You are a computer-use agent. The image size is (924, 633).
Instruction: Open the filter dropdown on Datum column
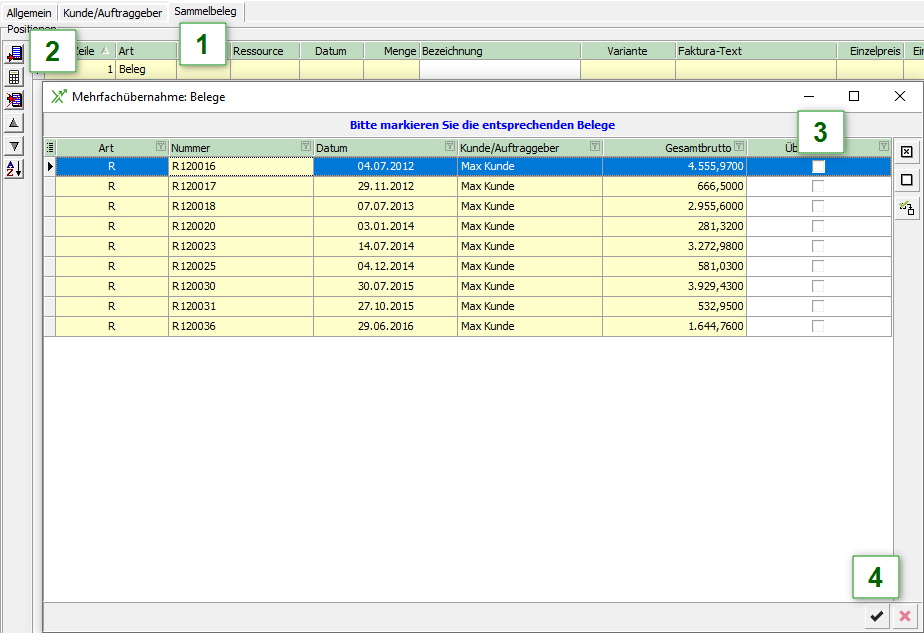tap(449, 147)
